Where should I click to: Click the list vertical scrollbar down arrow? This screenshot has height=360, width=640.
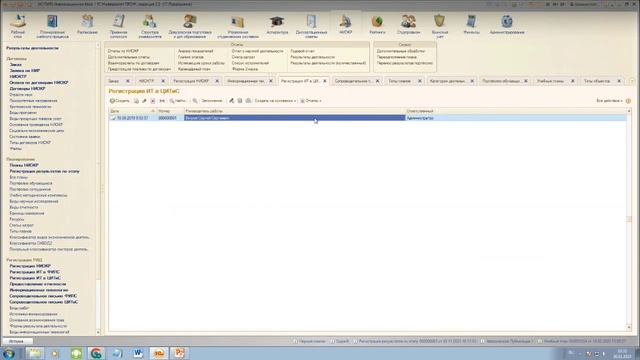[x=629, y=328]
